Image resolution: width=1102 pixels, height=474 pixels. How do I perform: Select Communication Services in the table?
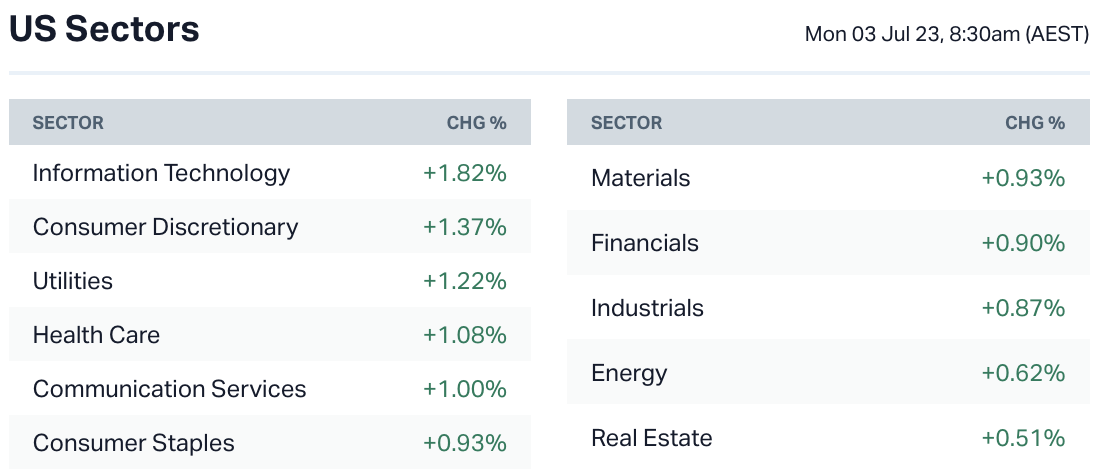pos(169,389)
